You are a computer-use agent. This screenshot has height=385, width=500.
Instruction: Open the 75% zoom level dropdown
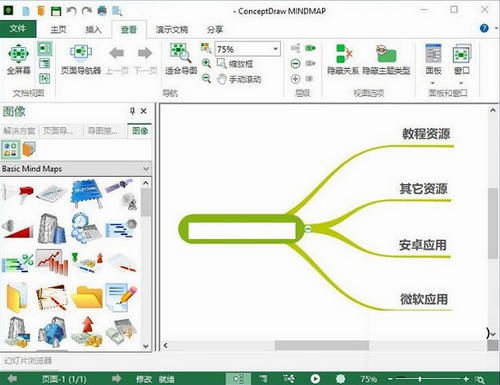pos(275,49)
